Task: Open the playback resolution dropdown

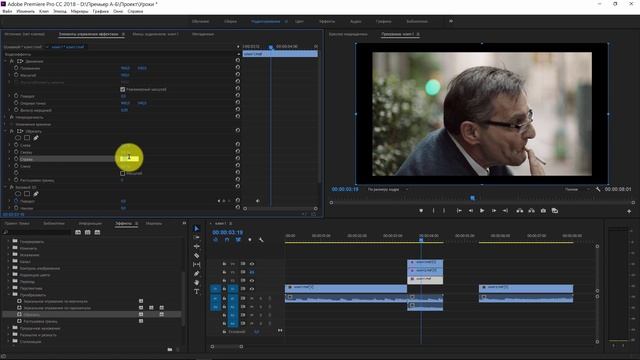Action: (x=577, y=189)
